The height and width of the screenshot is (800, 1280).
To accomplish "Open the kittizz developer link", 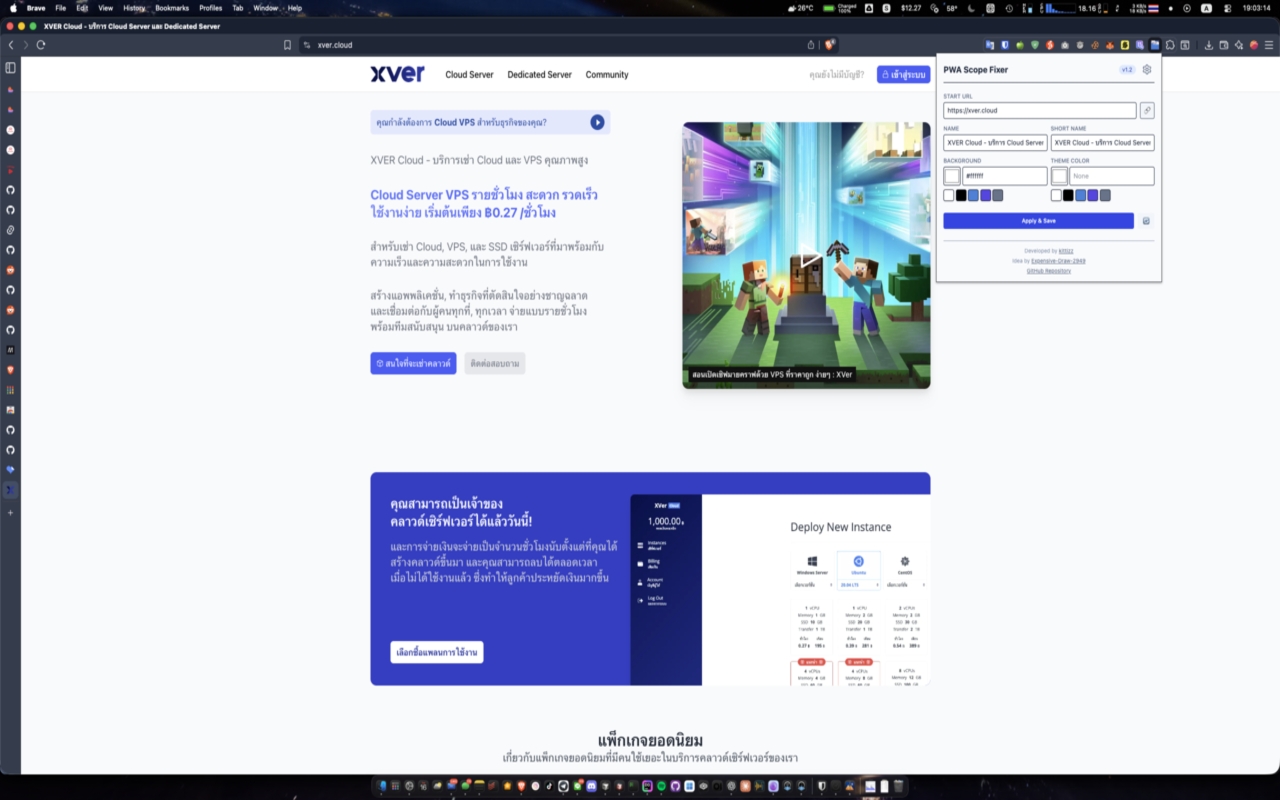I will pos(1065,251).
